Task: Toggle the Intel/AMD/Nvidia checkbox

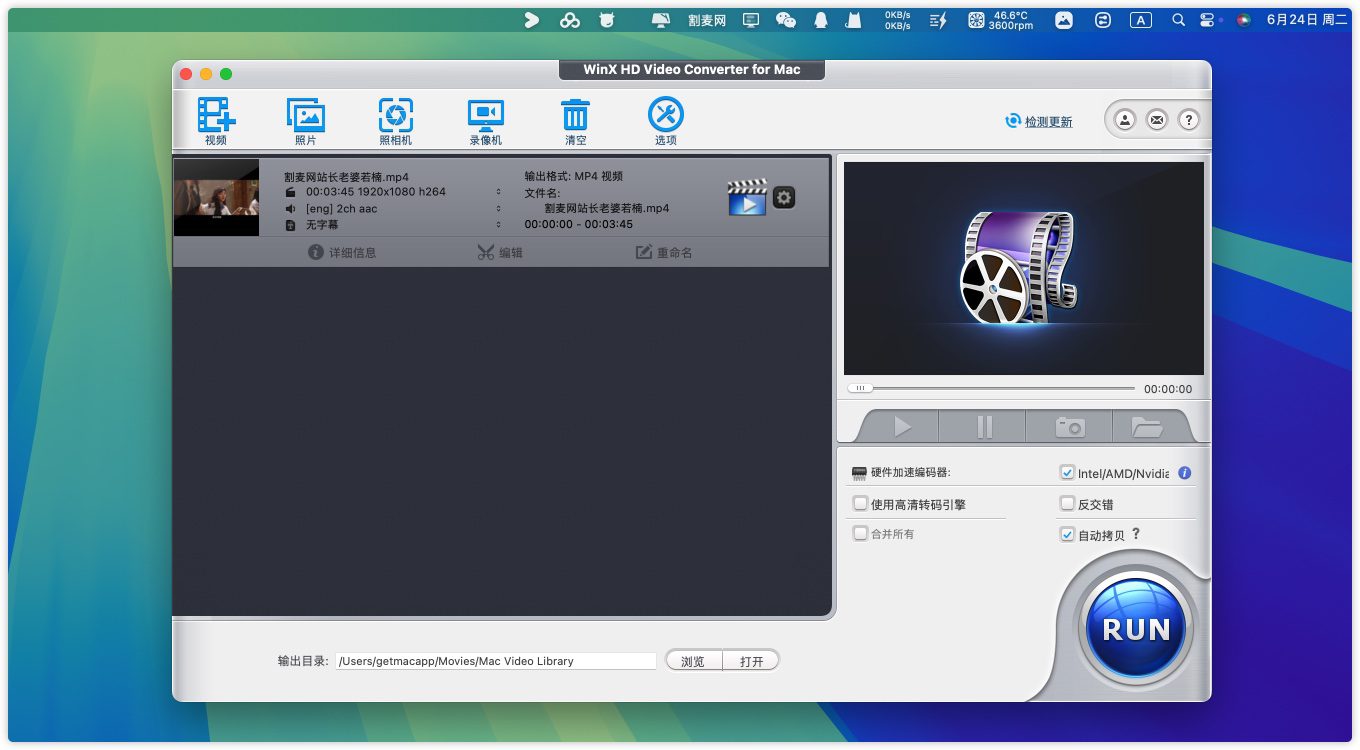Action: (1067, 473)
